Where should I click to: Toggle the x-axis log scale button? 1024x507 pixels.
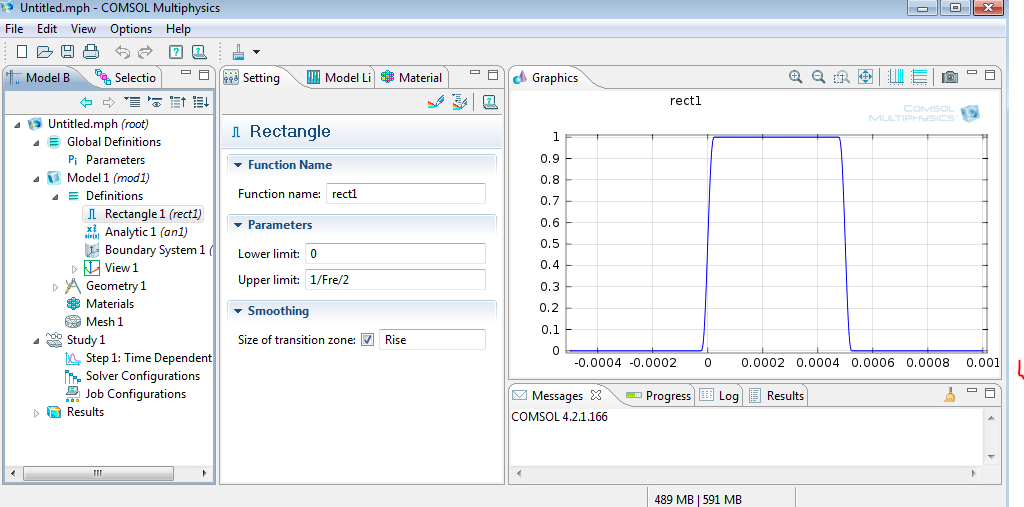pyautogui.click(x=896, y=77)
